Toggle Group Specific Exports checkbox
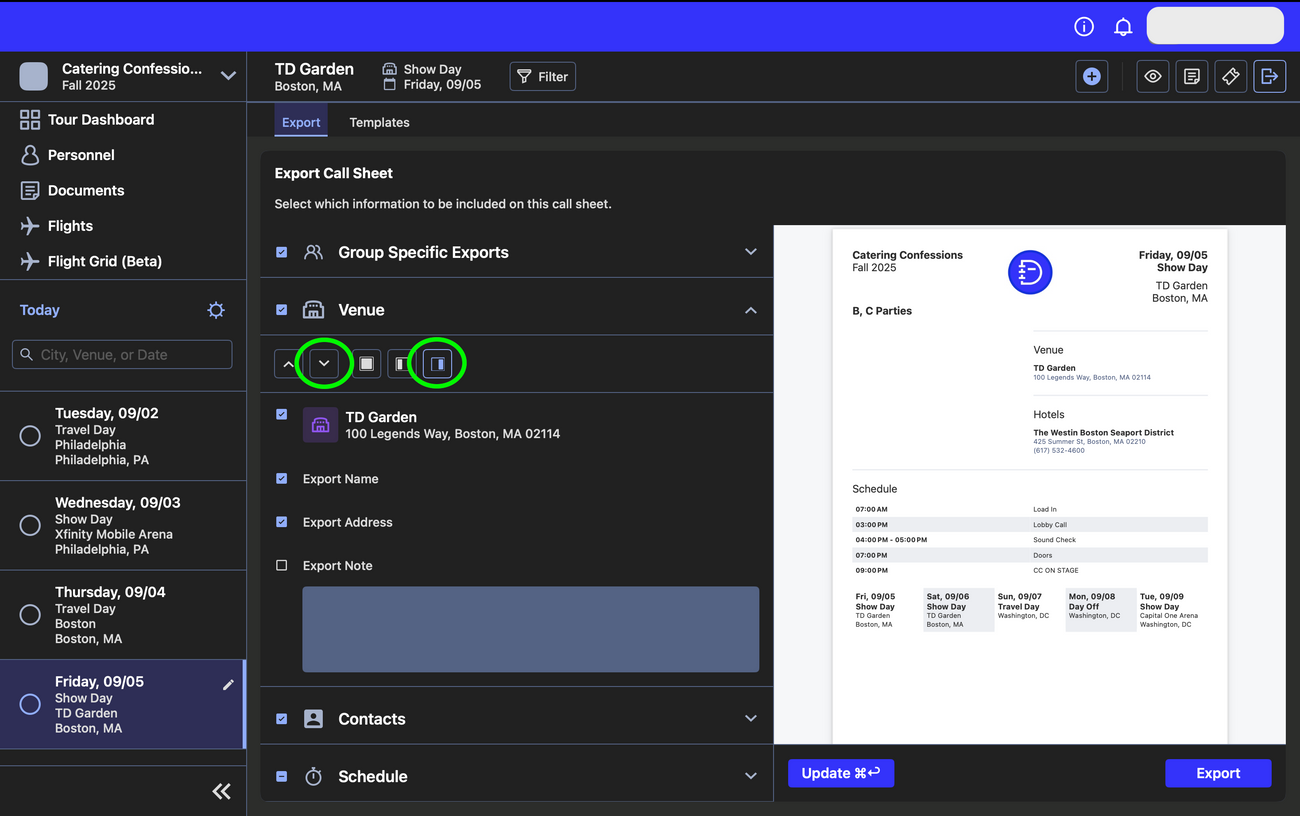 [x=282, y=252]
